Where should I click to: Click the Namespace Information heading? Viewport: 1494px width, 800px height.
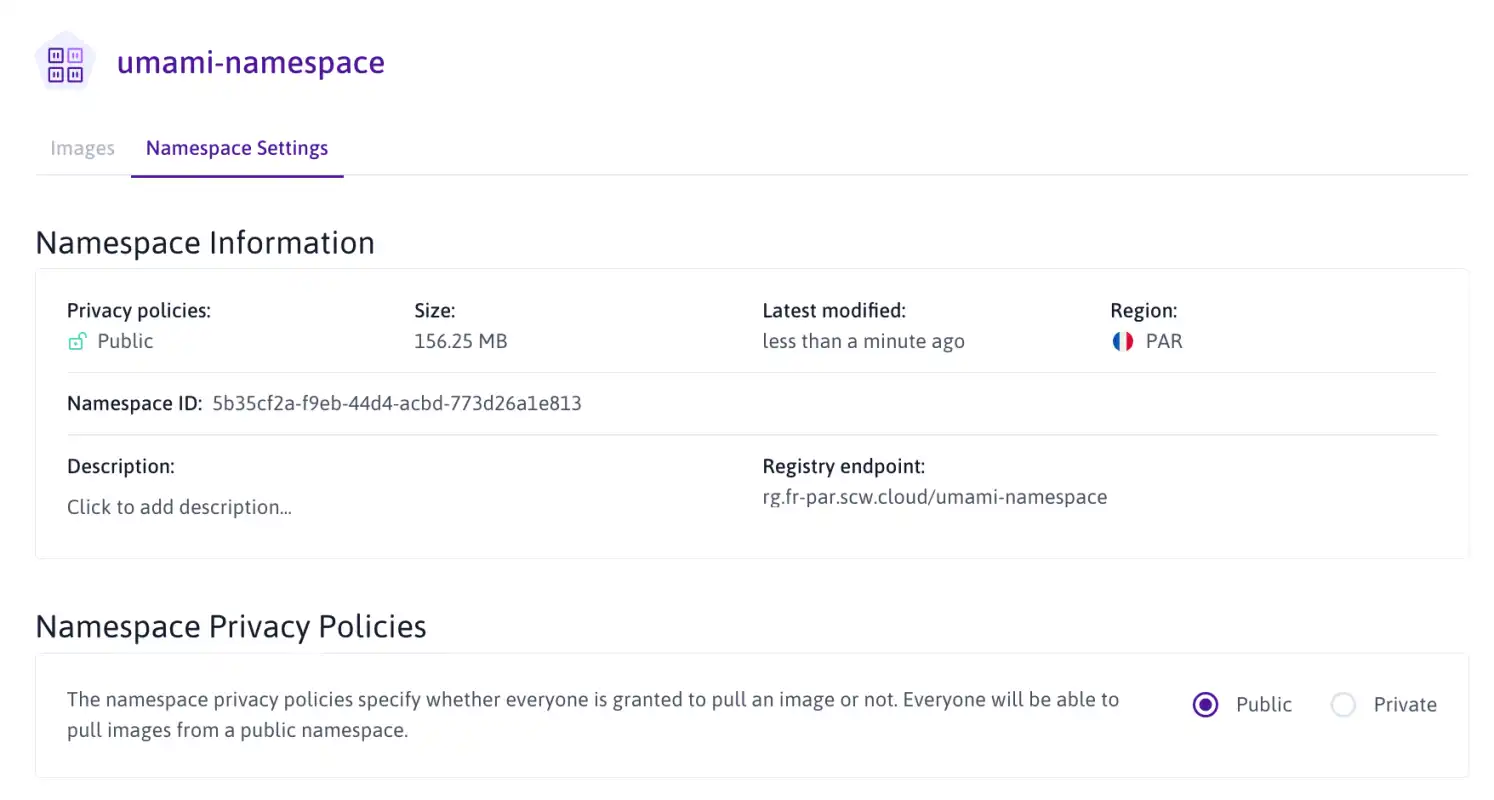click(x=205, y=242)
